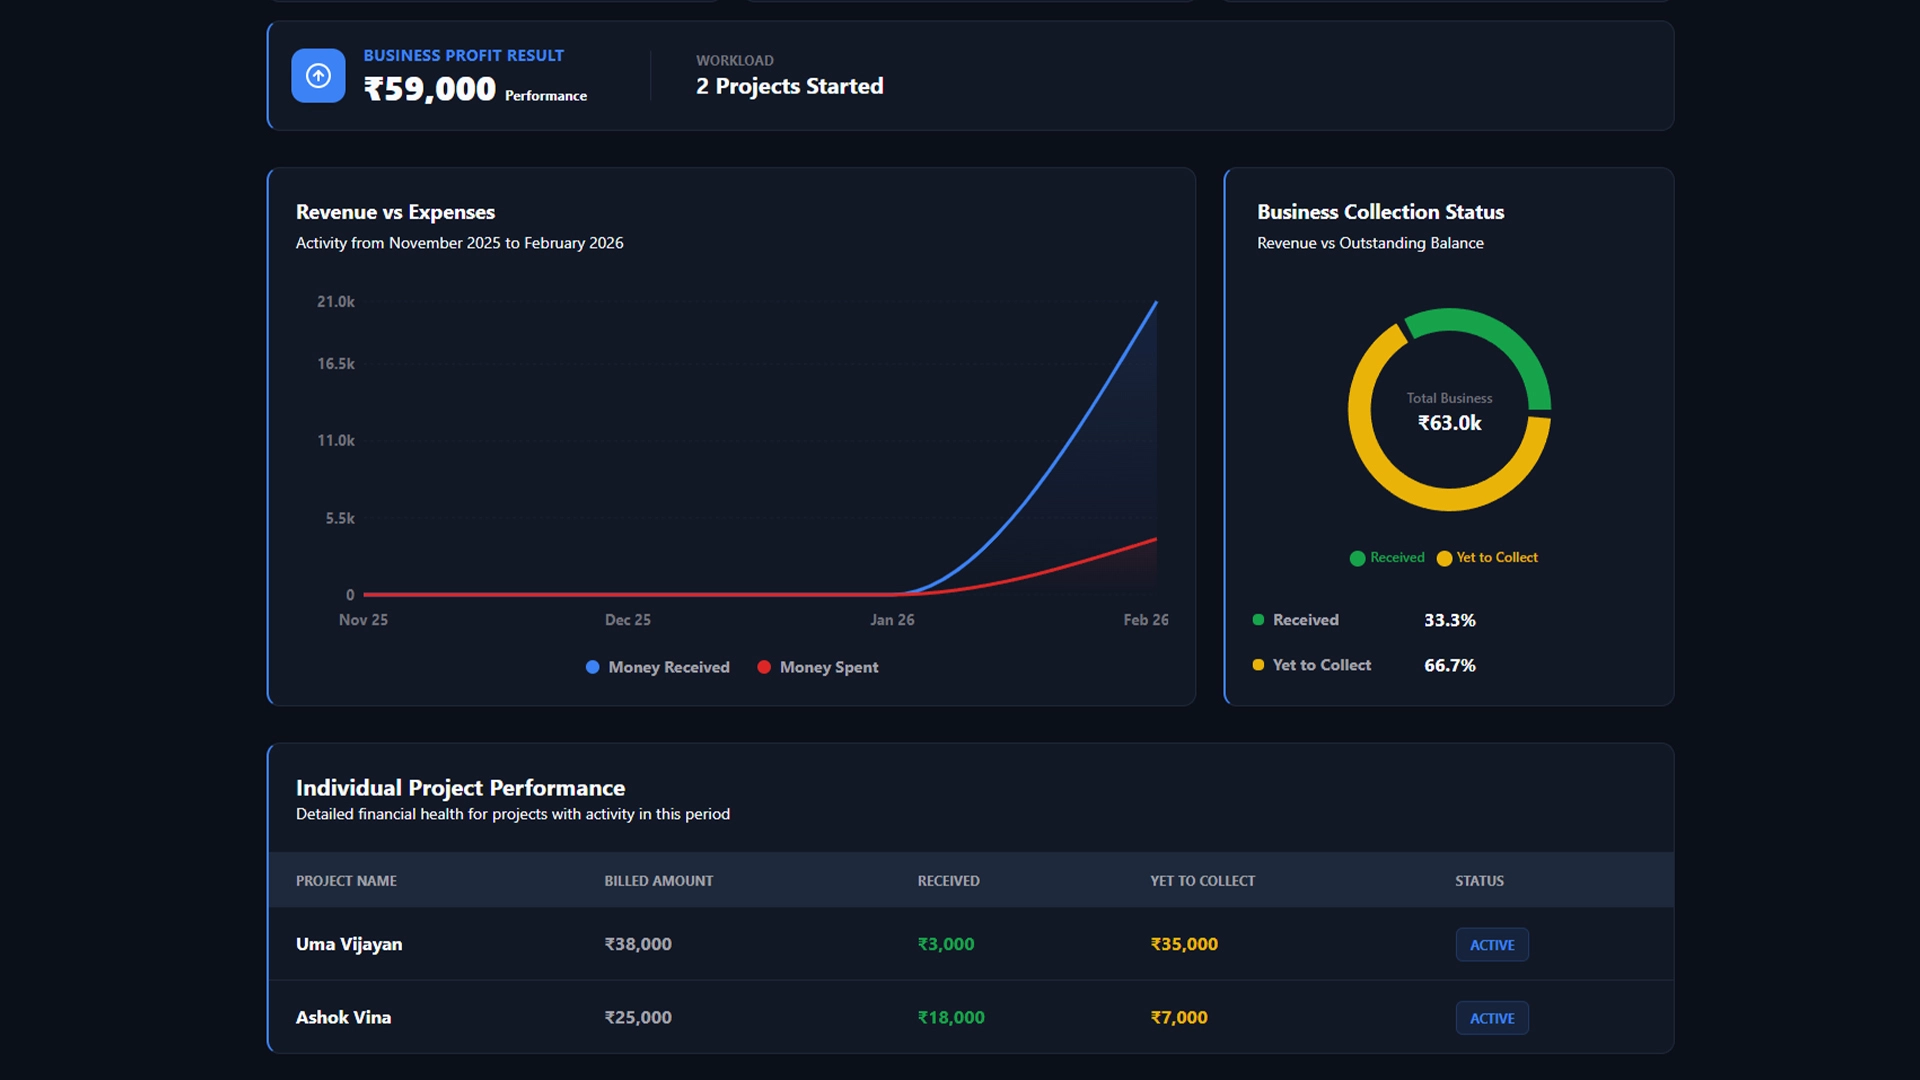Image resolution: width=1920 pixels, height=1080 pixels.
Task: Click the 2 Projects Started workload text
Action: (789, 86)
